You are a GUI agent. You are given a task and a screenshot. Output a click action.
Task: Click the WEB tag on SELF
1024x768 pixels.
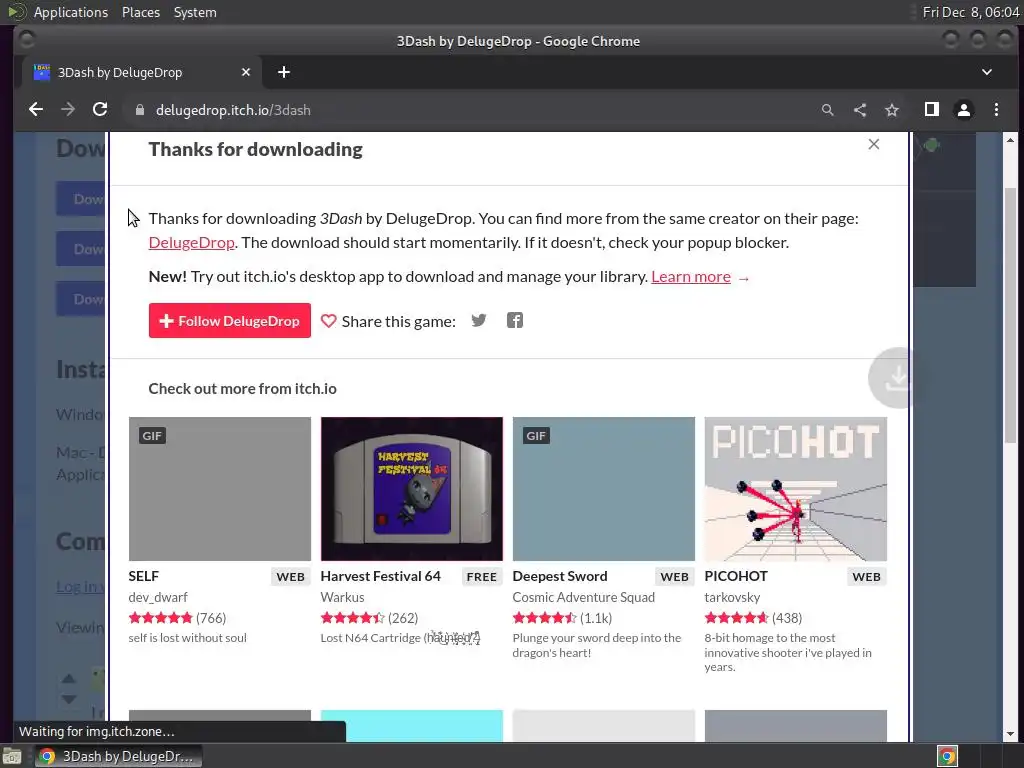[x=291, y=577]
